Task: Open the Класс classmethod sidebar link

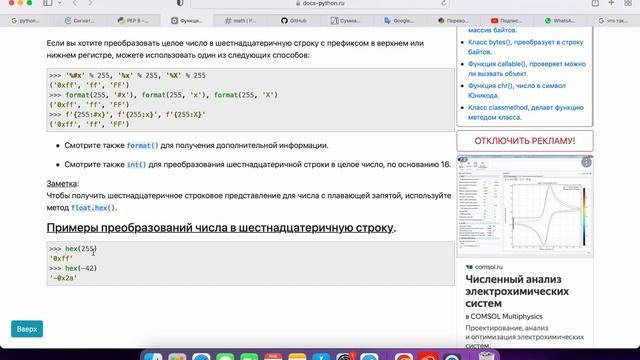Action: (x=526, y=112)
